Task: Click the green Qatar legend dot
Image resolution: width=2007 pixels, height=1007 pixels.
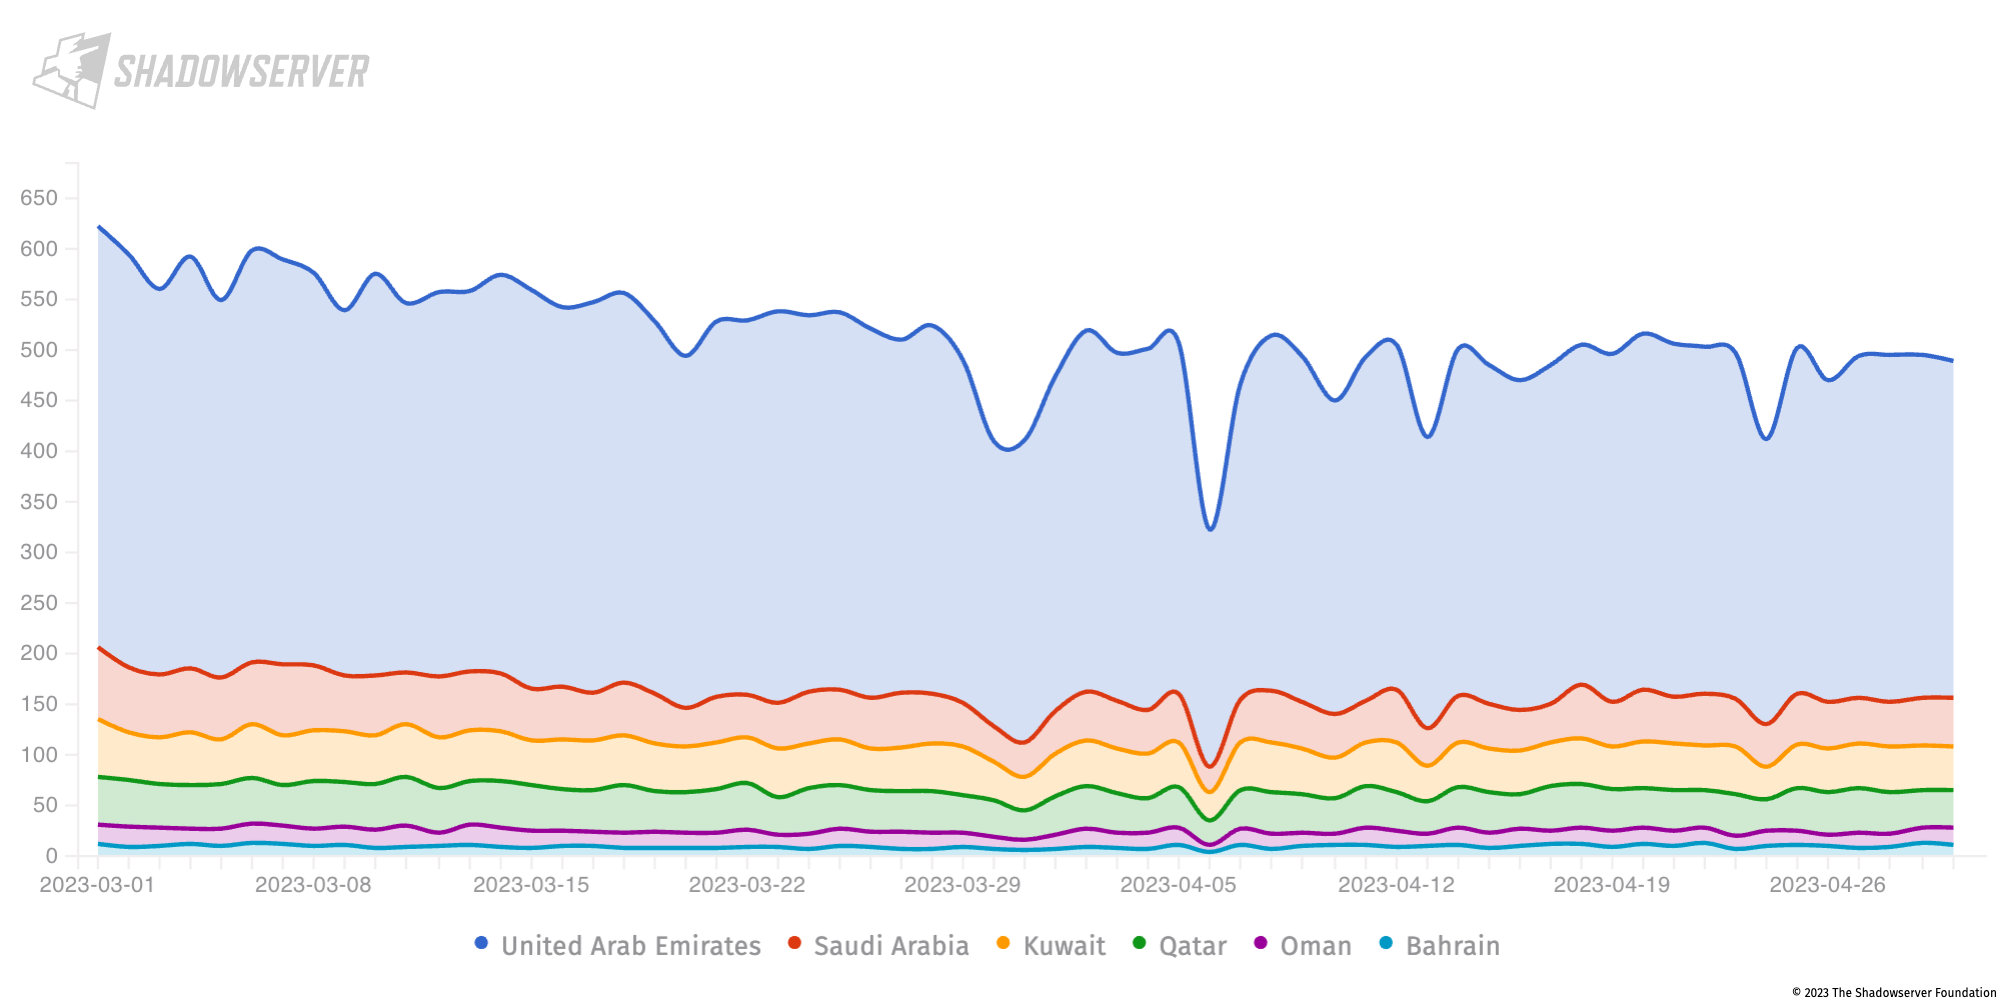Action: [x=1139, y=943]
